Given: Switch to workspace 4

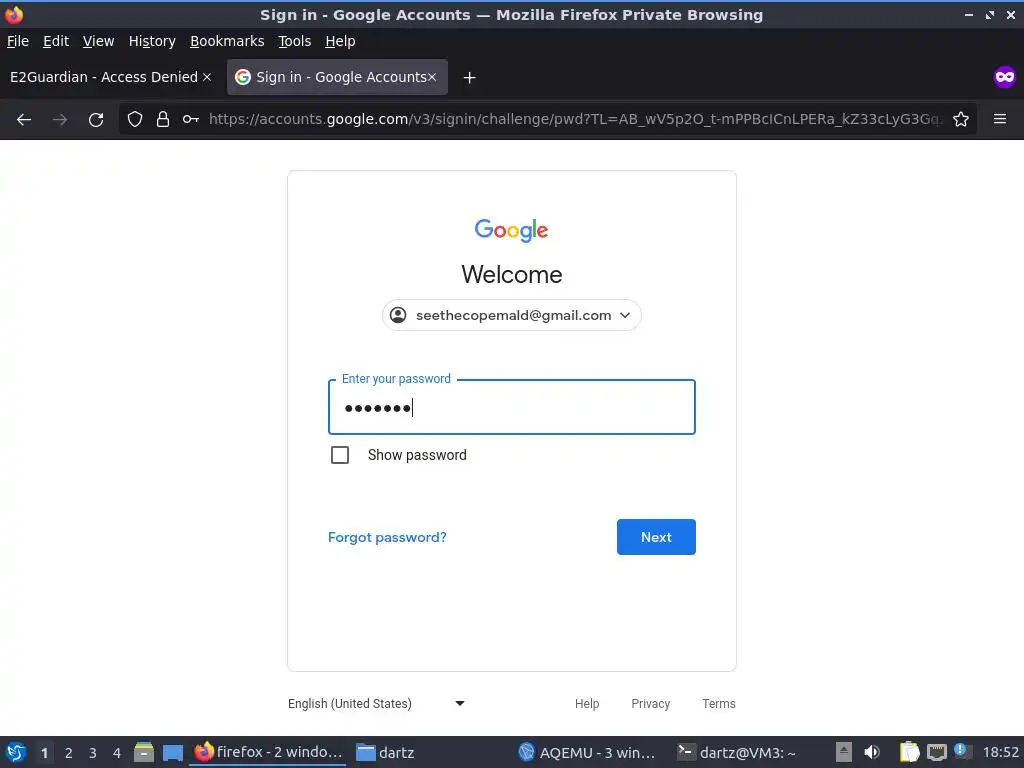Looking at the screenshot, I should [117, 752].
